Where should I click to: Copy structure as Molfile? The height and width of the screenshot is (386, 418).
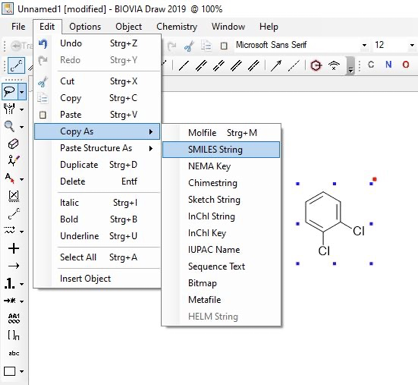[x=221, y=133]
